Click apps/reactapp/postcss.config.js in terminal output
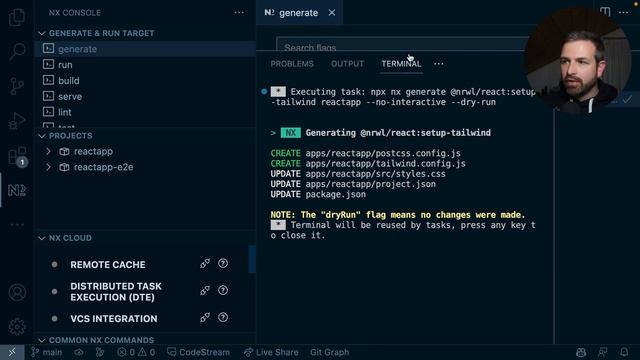 [x=383, y=153]
